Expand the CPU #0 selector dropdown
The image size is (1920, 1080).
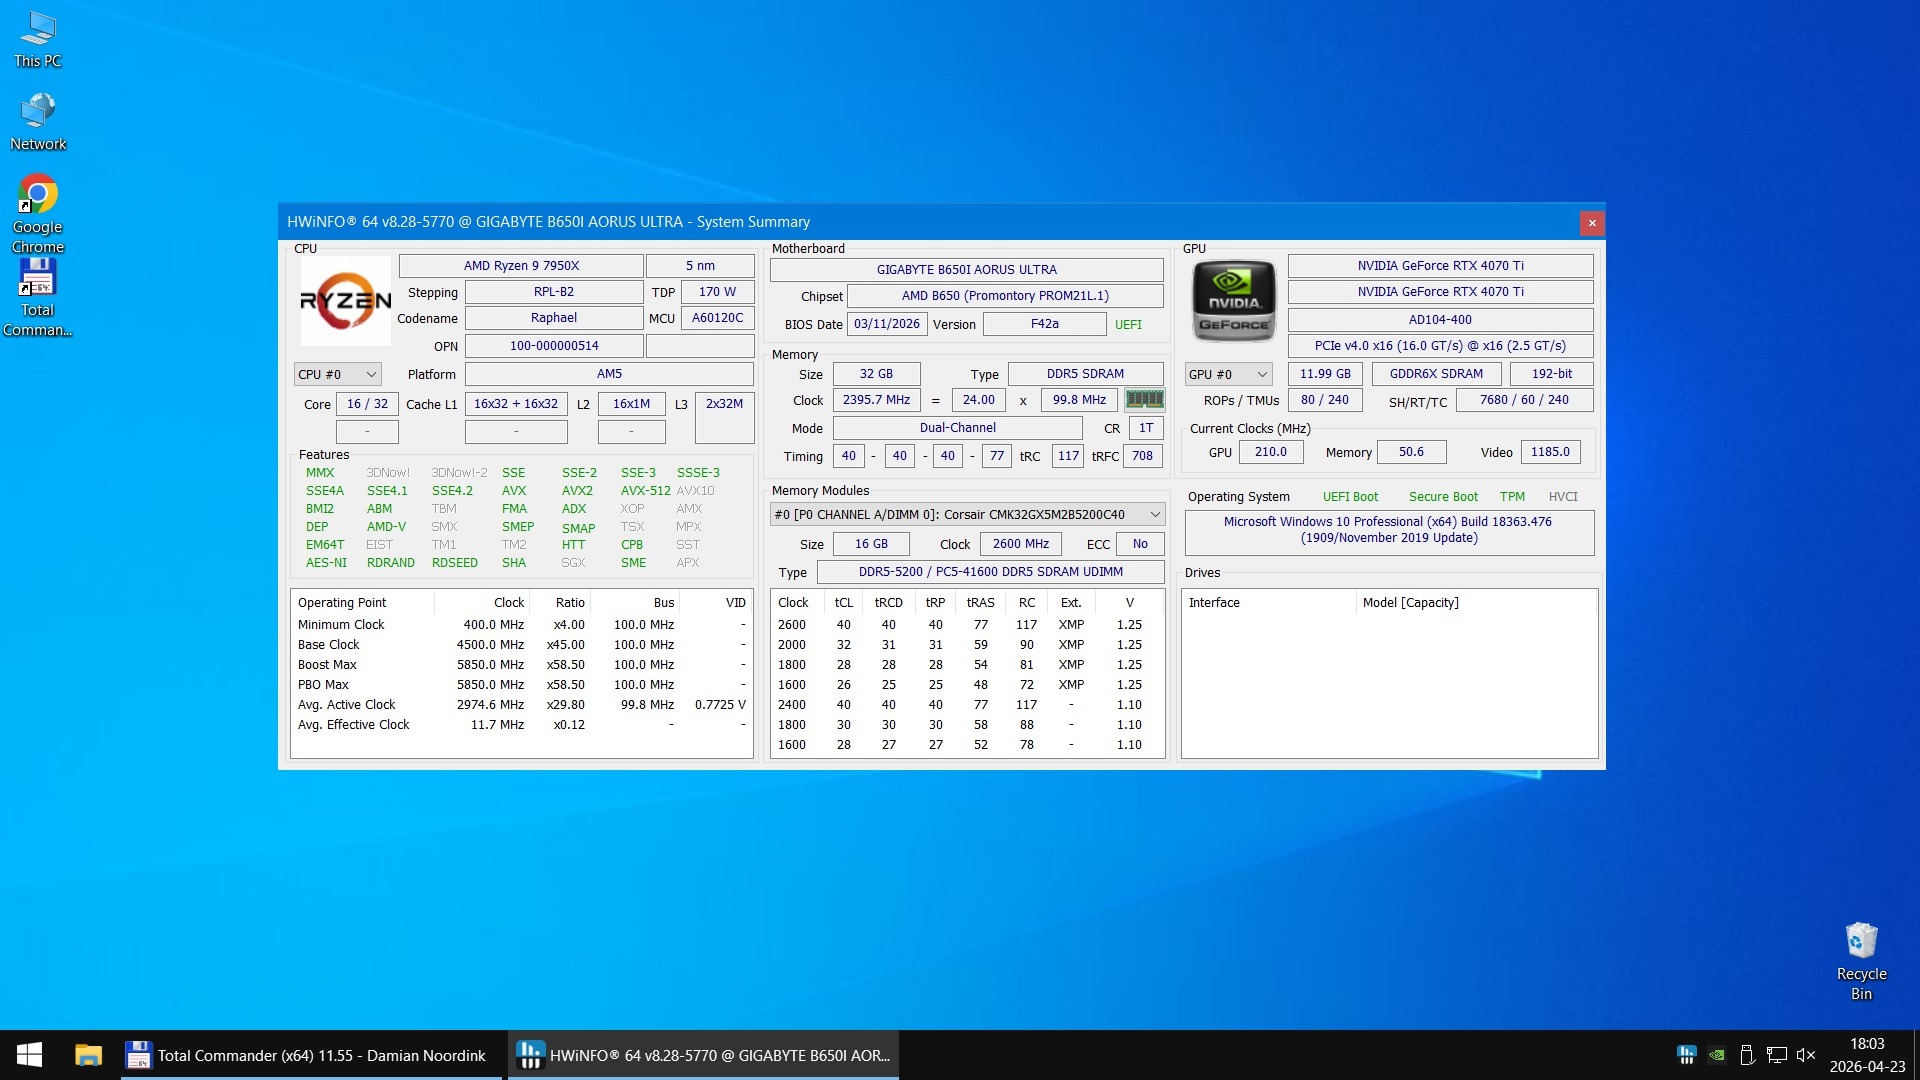point(337,374)
